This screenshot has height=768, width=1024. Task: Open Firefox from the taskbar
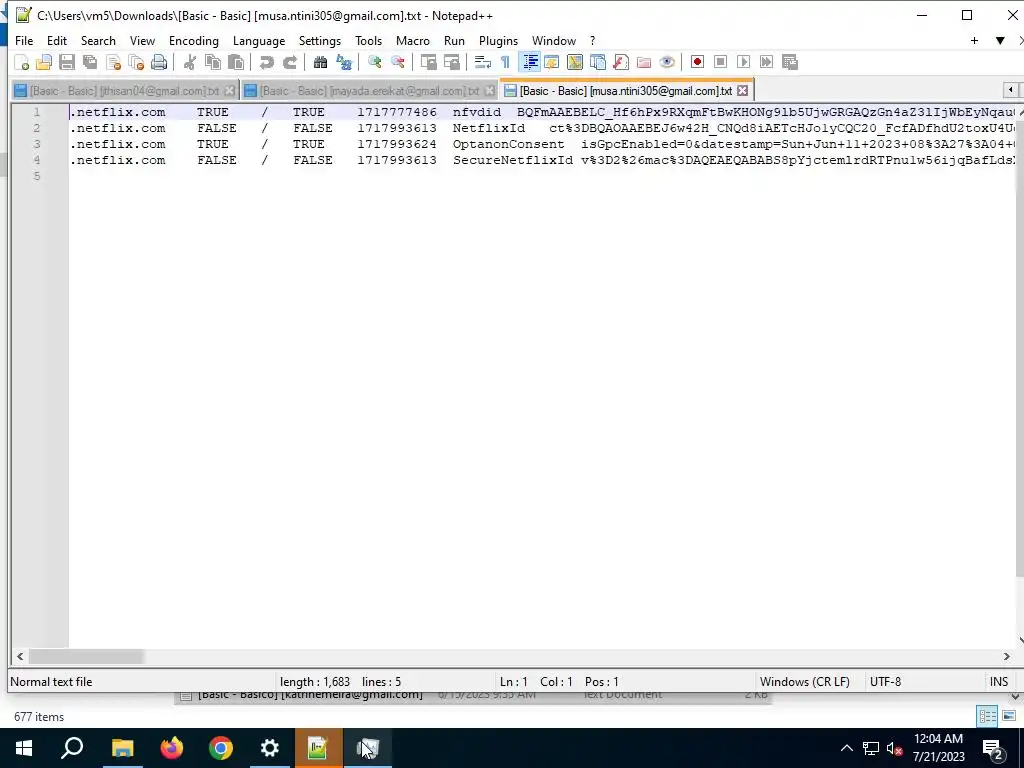tap(172, 748)
